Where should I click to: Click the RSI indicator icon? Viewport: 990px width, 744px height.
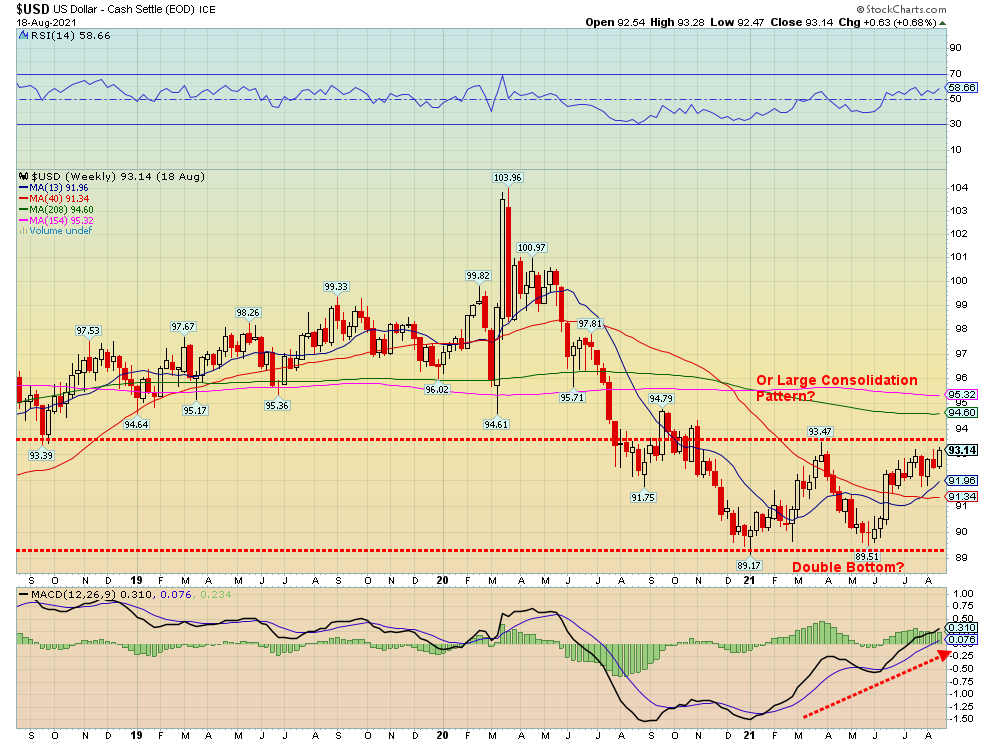(x=22, y=35)
